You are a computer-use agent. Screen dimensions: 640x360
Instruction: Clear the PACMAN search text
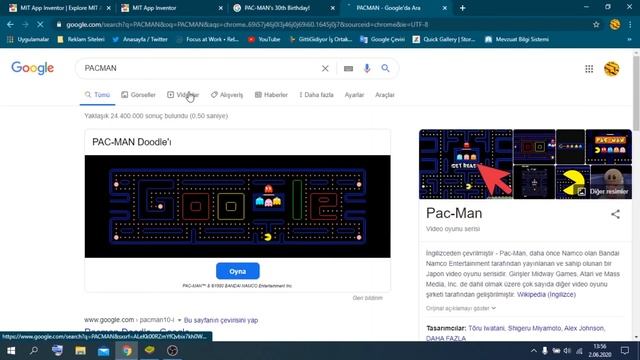click(x=325, y=69)
